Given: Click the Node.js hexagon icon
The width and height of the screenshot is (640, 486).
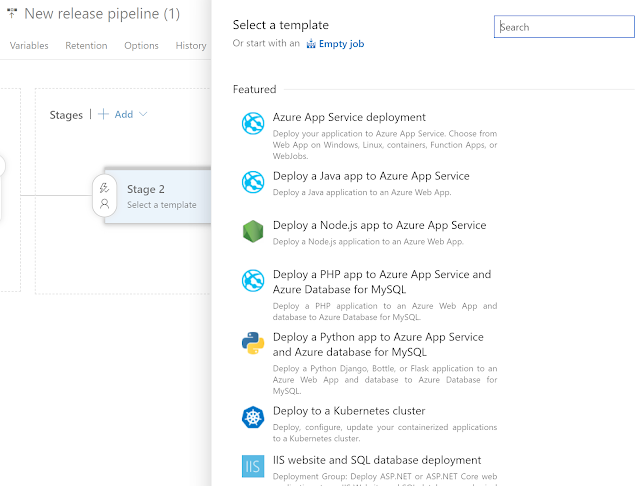Looking at the screenshot, I should (252, 232).
